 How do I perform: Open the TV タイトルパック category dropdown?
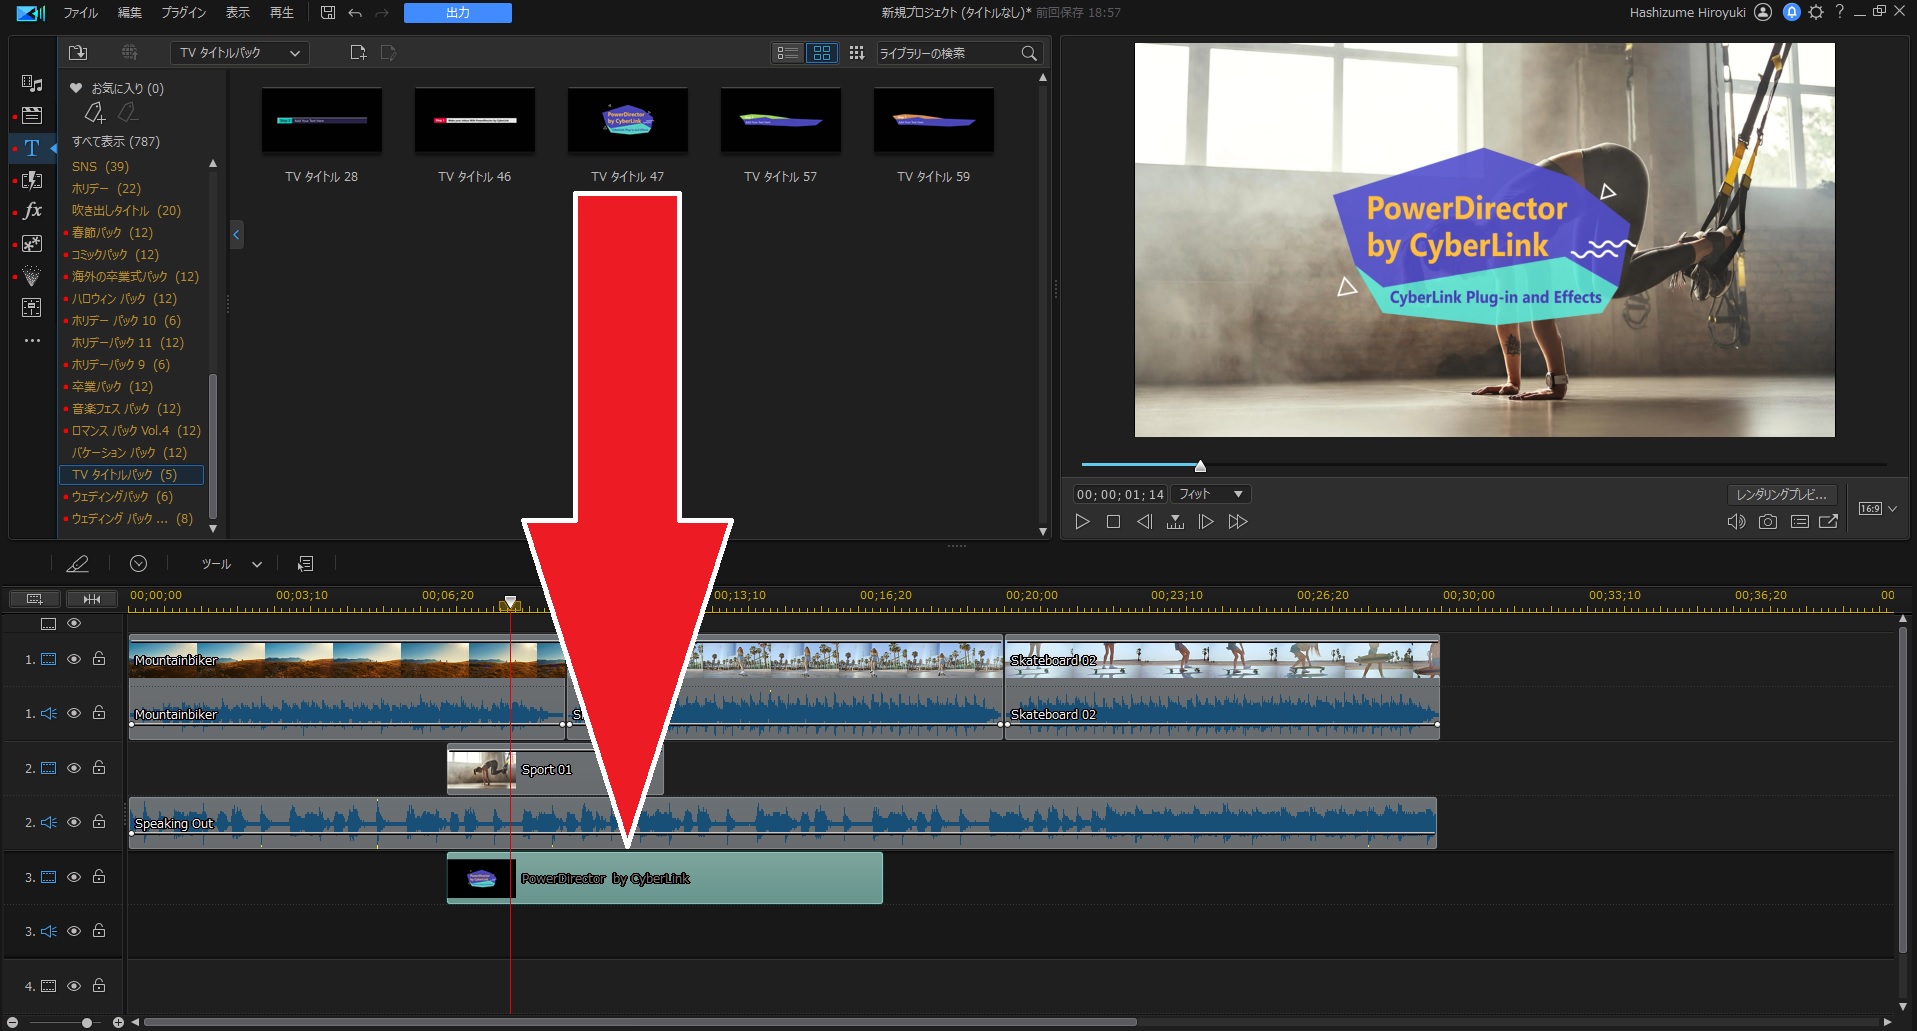pyautogui.click(x=239, y=53)
